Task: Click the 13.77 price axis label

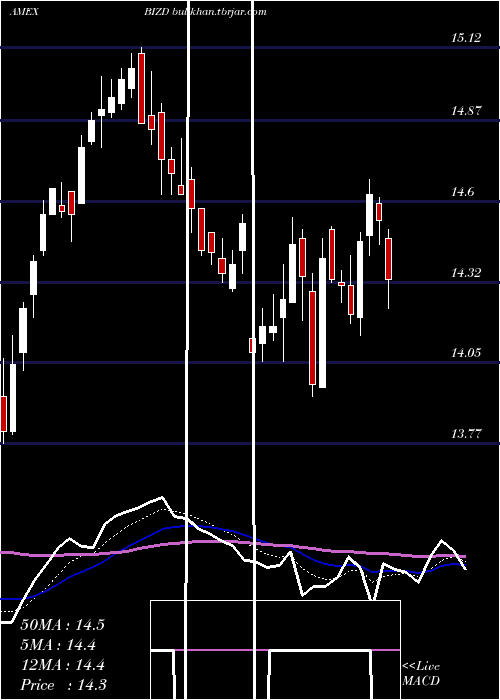Action: pyautogui.click(x=466, y=433)
